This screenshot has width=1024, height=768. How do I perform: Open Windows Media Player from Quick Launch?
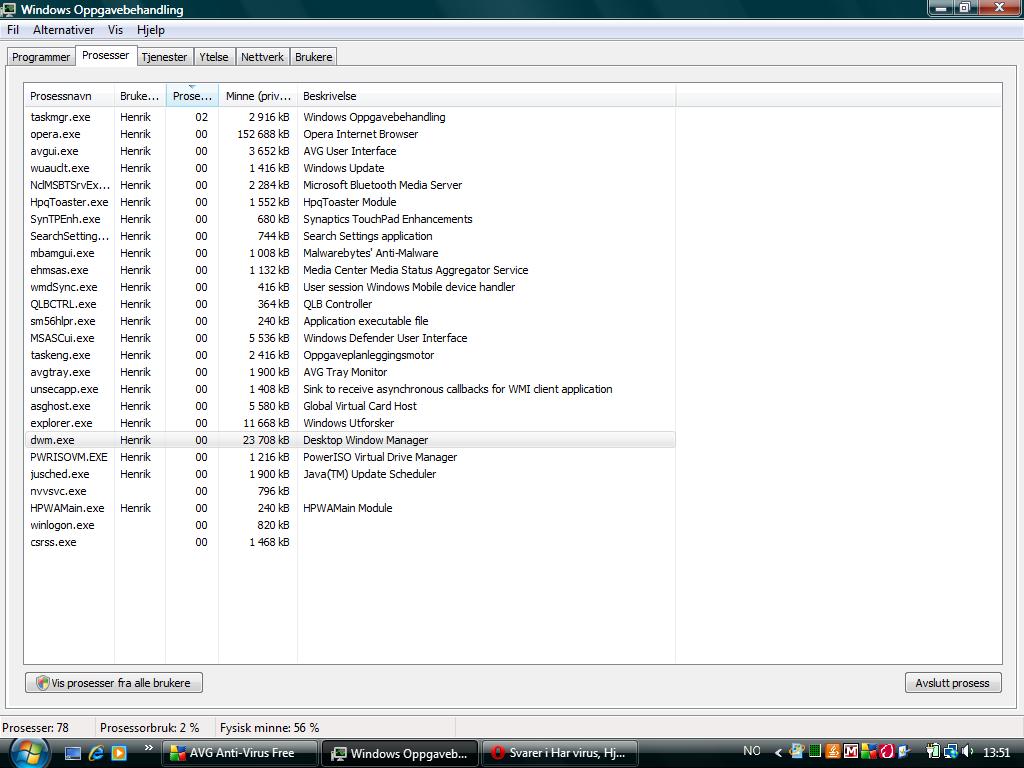click(119, 753)
